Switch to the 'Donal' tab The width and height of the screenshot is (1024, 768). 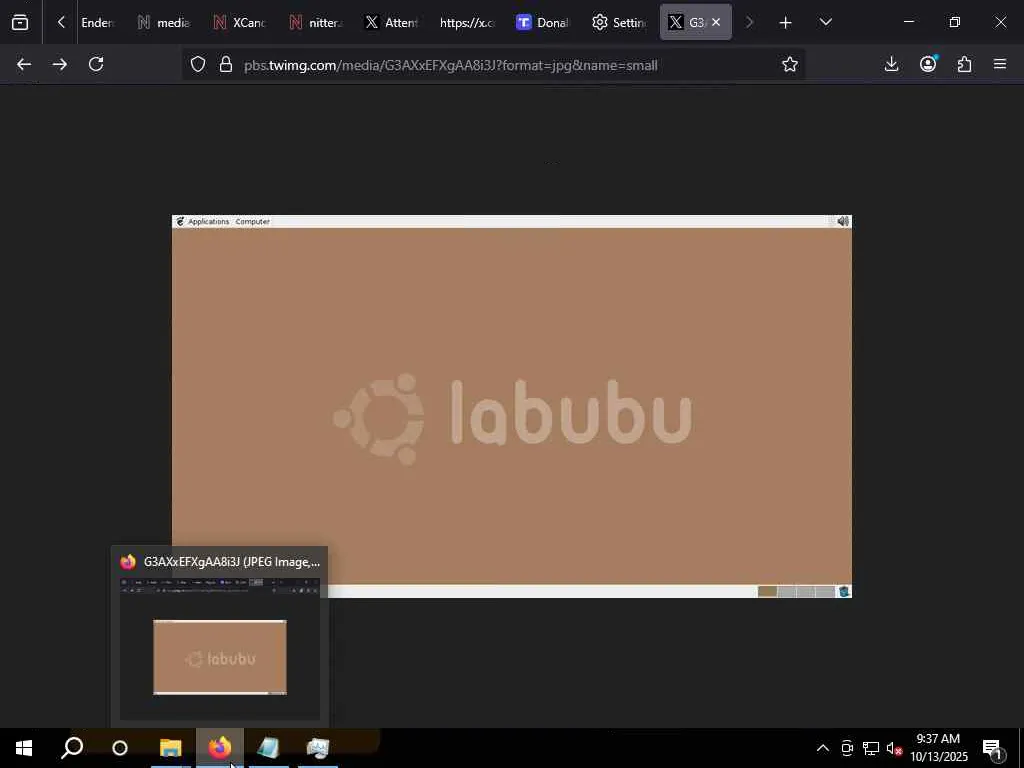[543, 22]
